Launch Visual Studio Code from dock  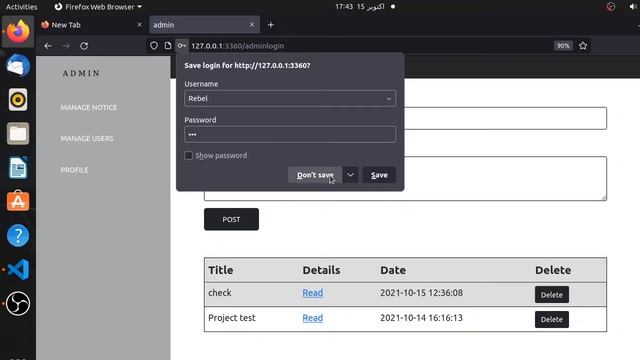[x=18, y=269]
